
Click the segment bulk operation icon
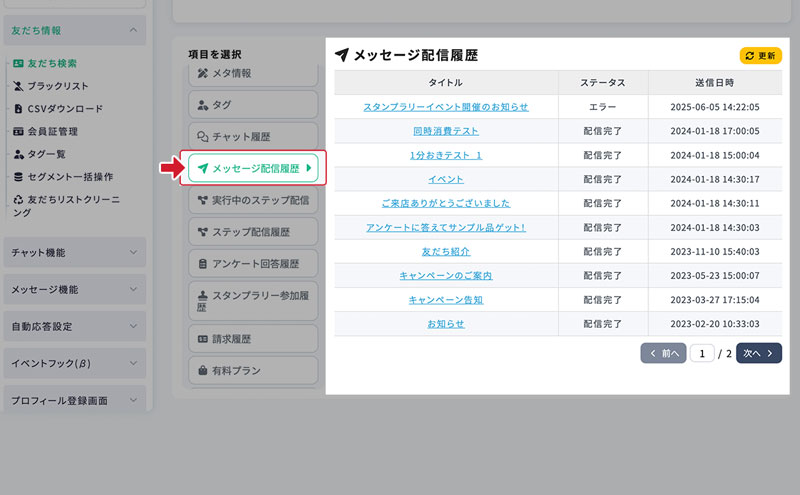coord(18,177)
